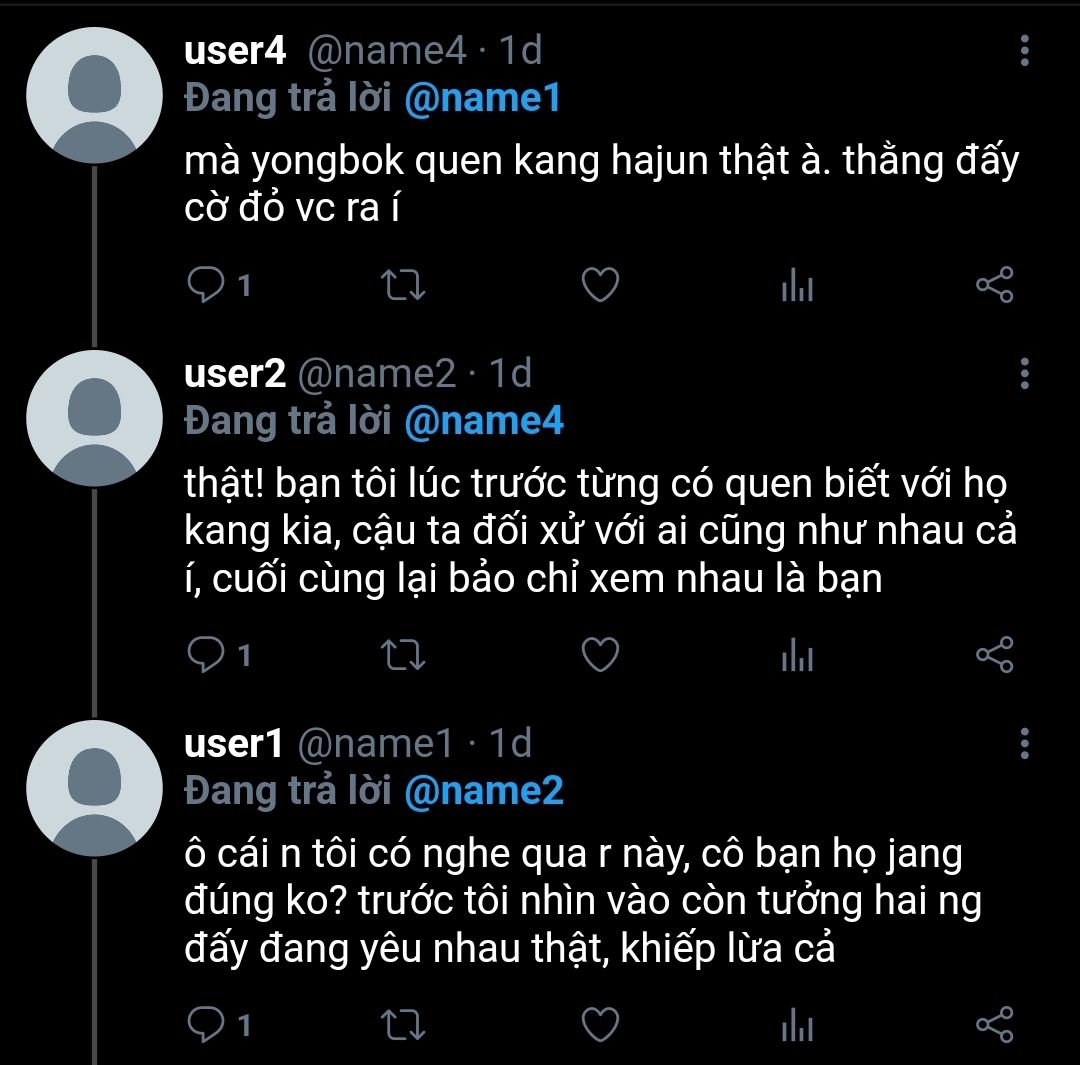Retweet user4's tweet about yongbok

click(404, 285)
